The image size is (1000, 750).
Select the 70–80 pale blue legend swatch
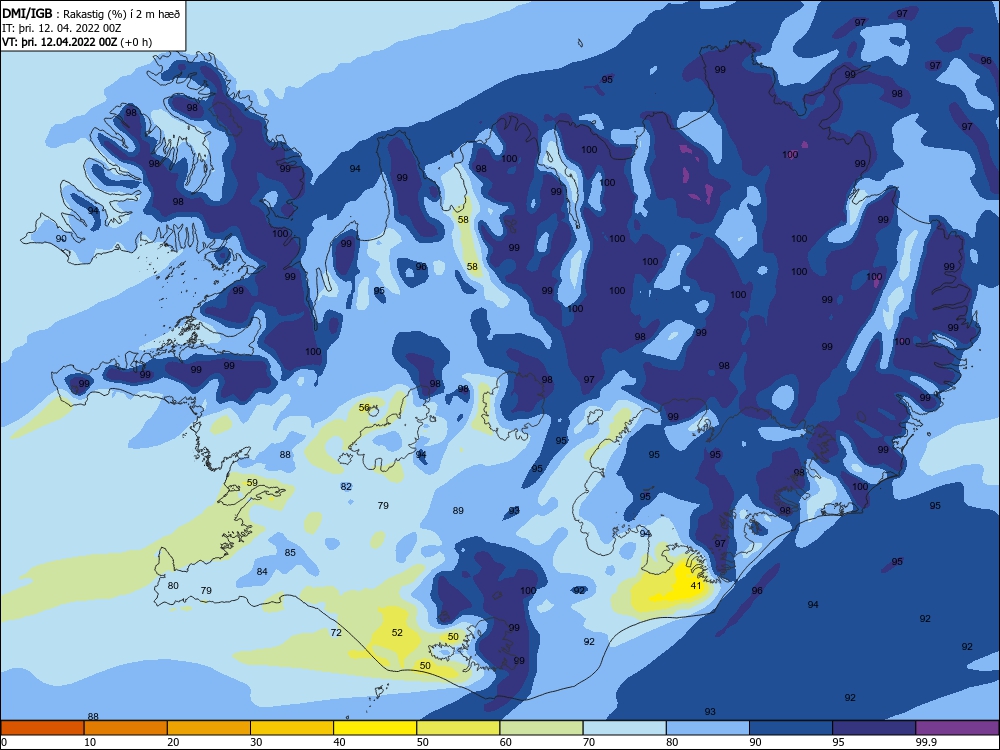(x=624, y=728)
